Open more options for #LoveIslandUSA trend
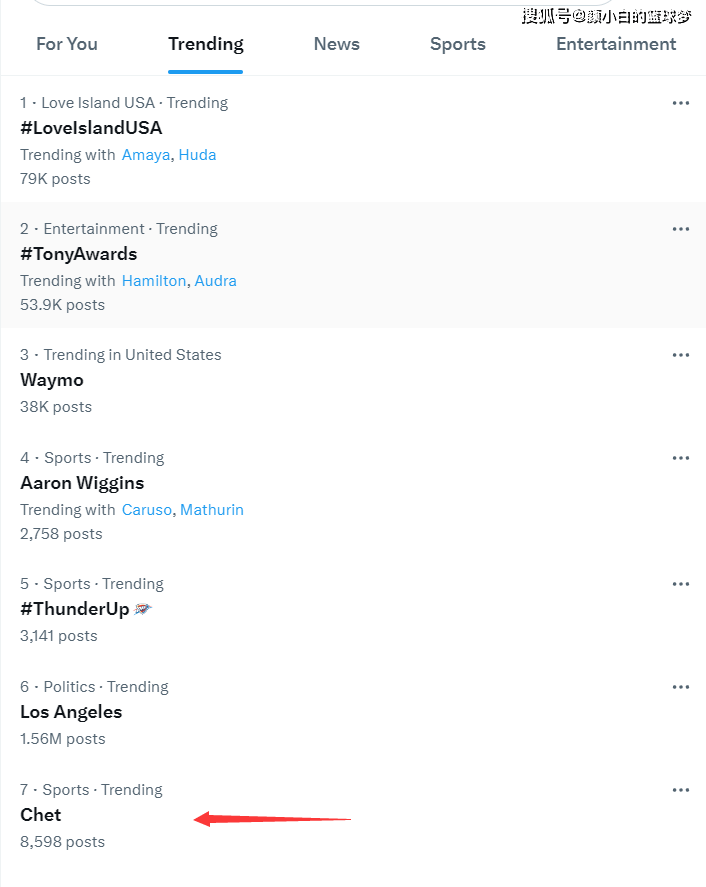This screenshot has height=887, width=706. pos(681,103)
